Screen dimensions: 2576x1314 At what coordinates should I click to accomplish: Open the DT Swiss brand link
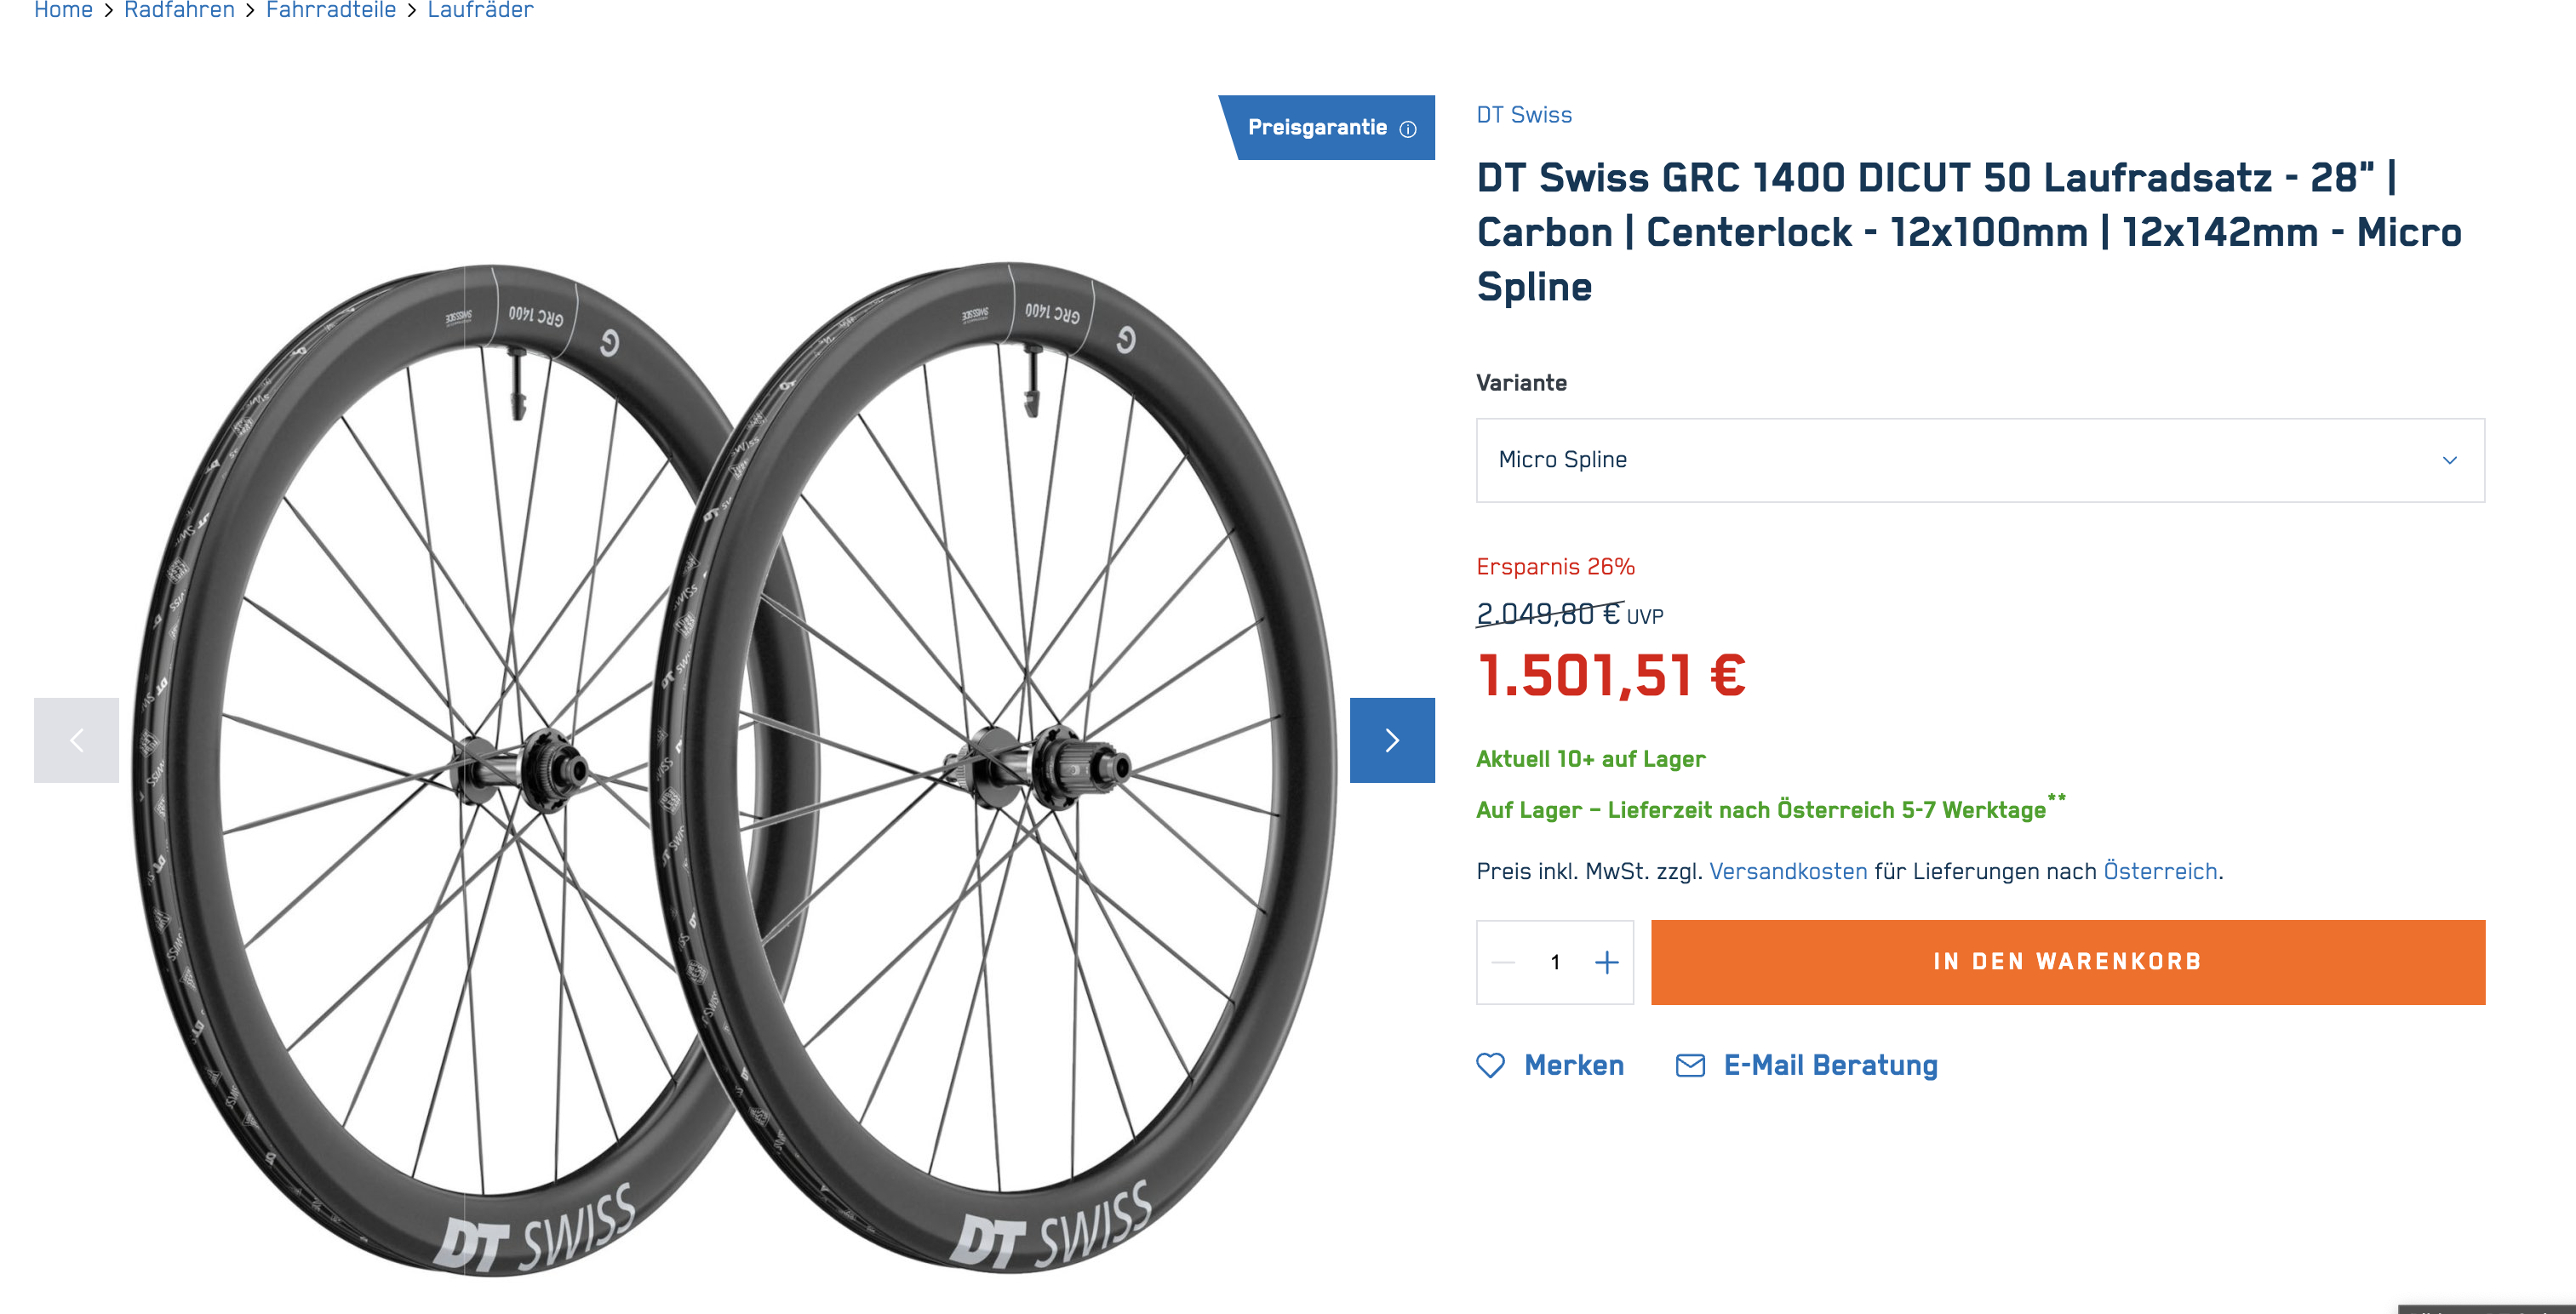pos(1524,115)
